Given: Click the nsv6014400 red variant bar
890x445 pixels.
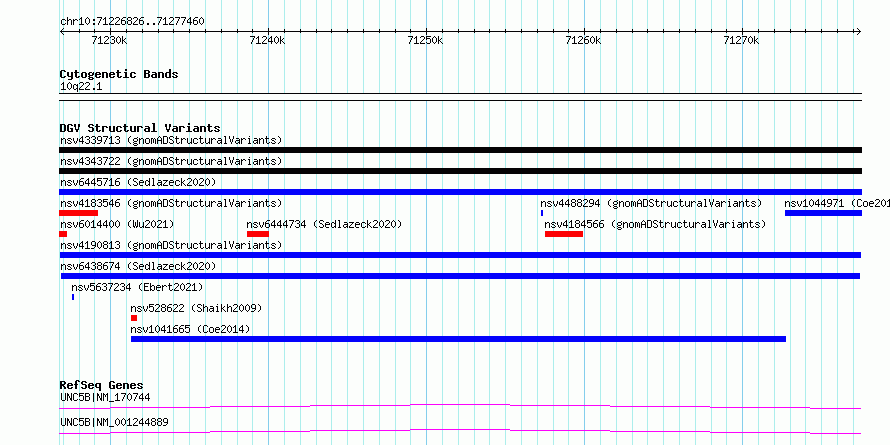Looking at the screenshot, I should 63,234.
